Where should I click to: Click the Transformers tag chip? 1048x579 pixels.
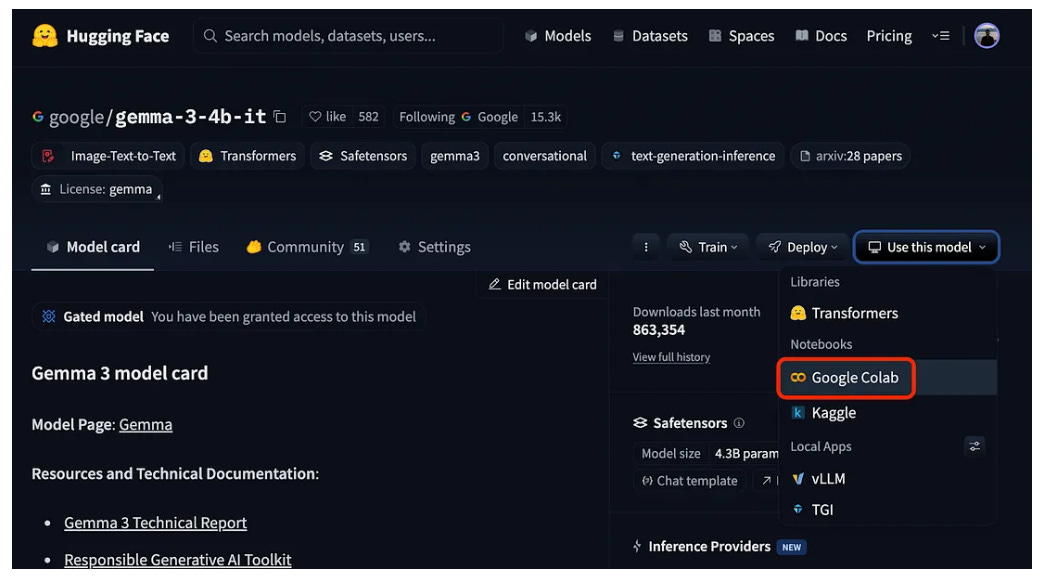(247, 156)
